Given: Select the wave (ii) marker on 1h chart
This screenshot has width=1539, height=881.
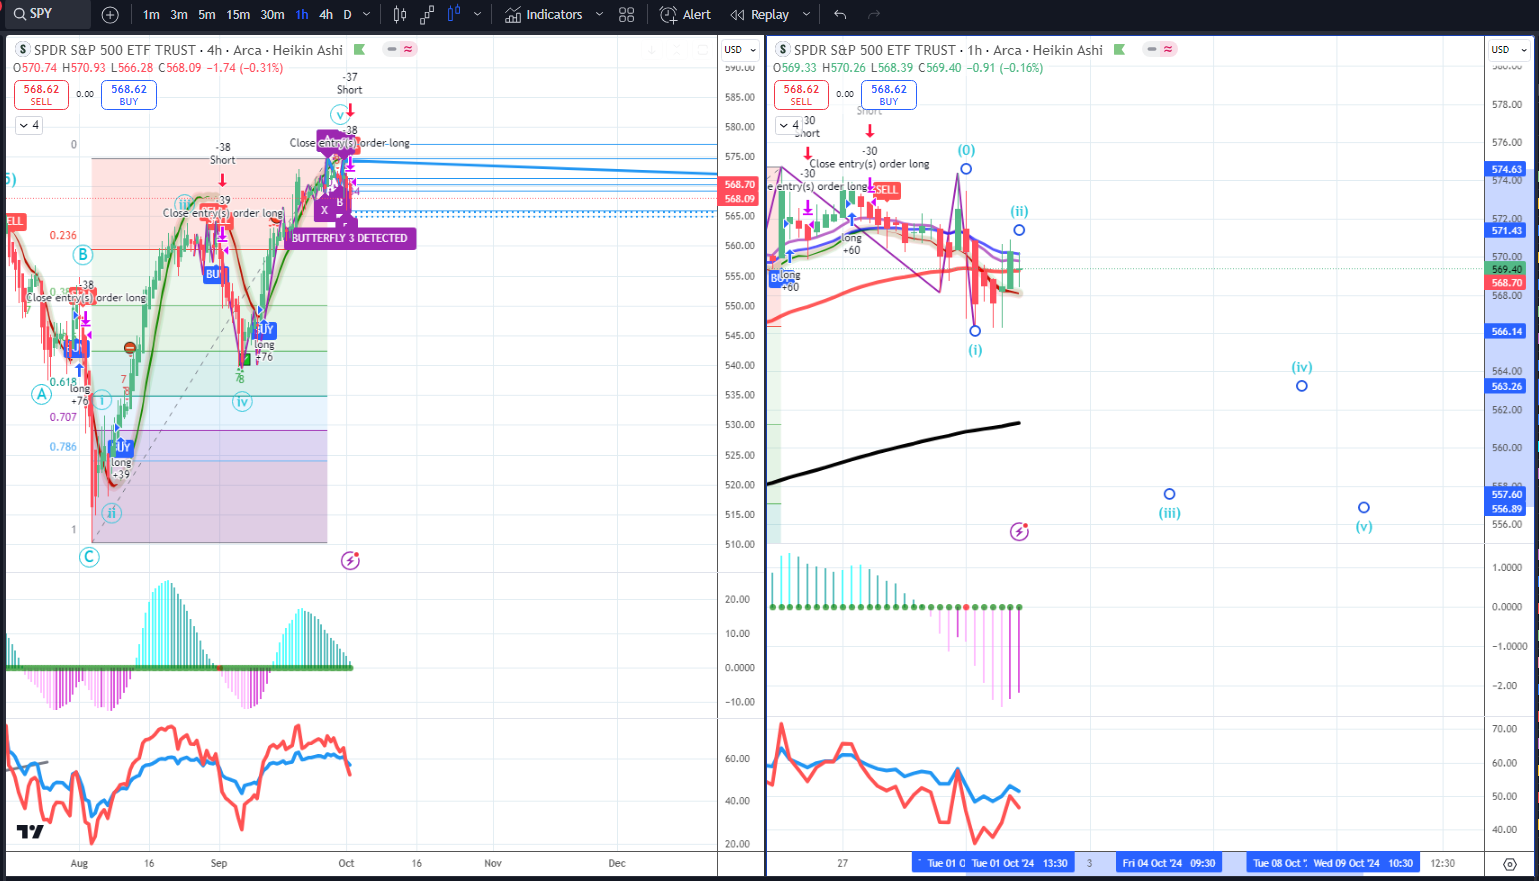Looking at the screenshot, I should click(1019, 230).
